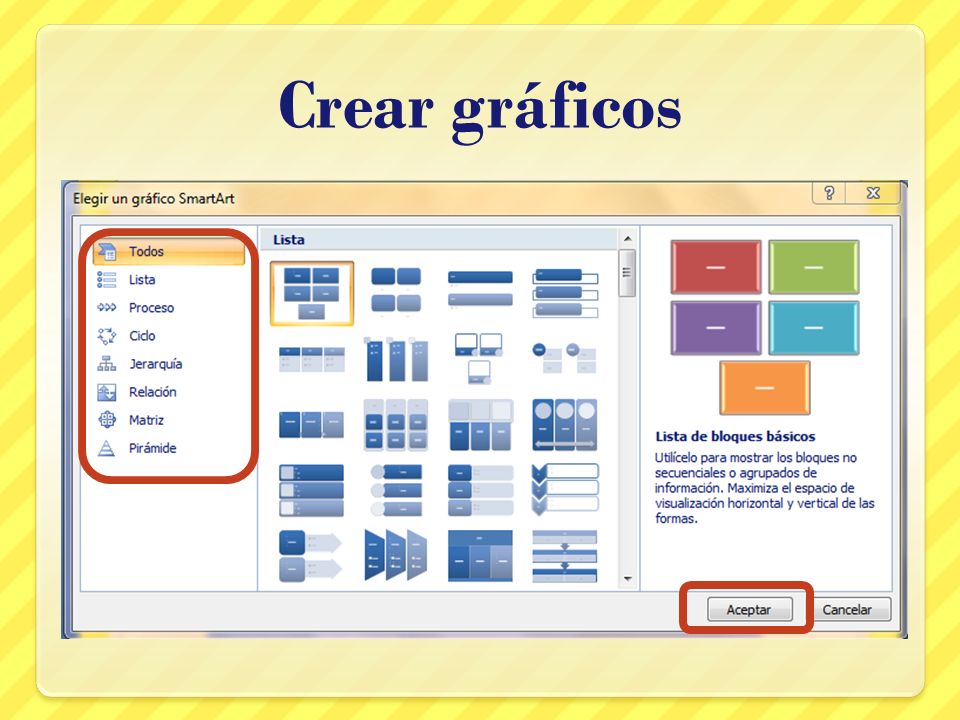Click the orange block in the preview
This screenshot has height=720, width=960.
pos(765,388)
